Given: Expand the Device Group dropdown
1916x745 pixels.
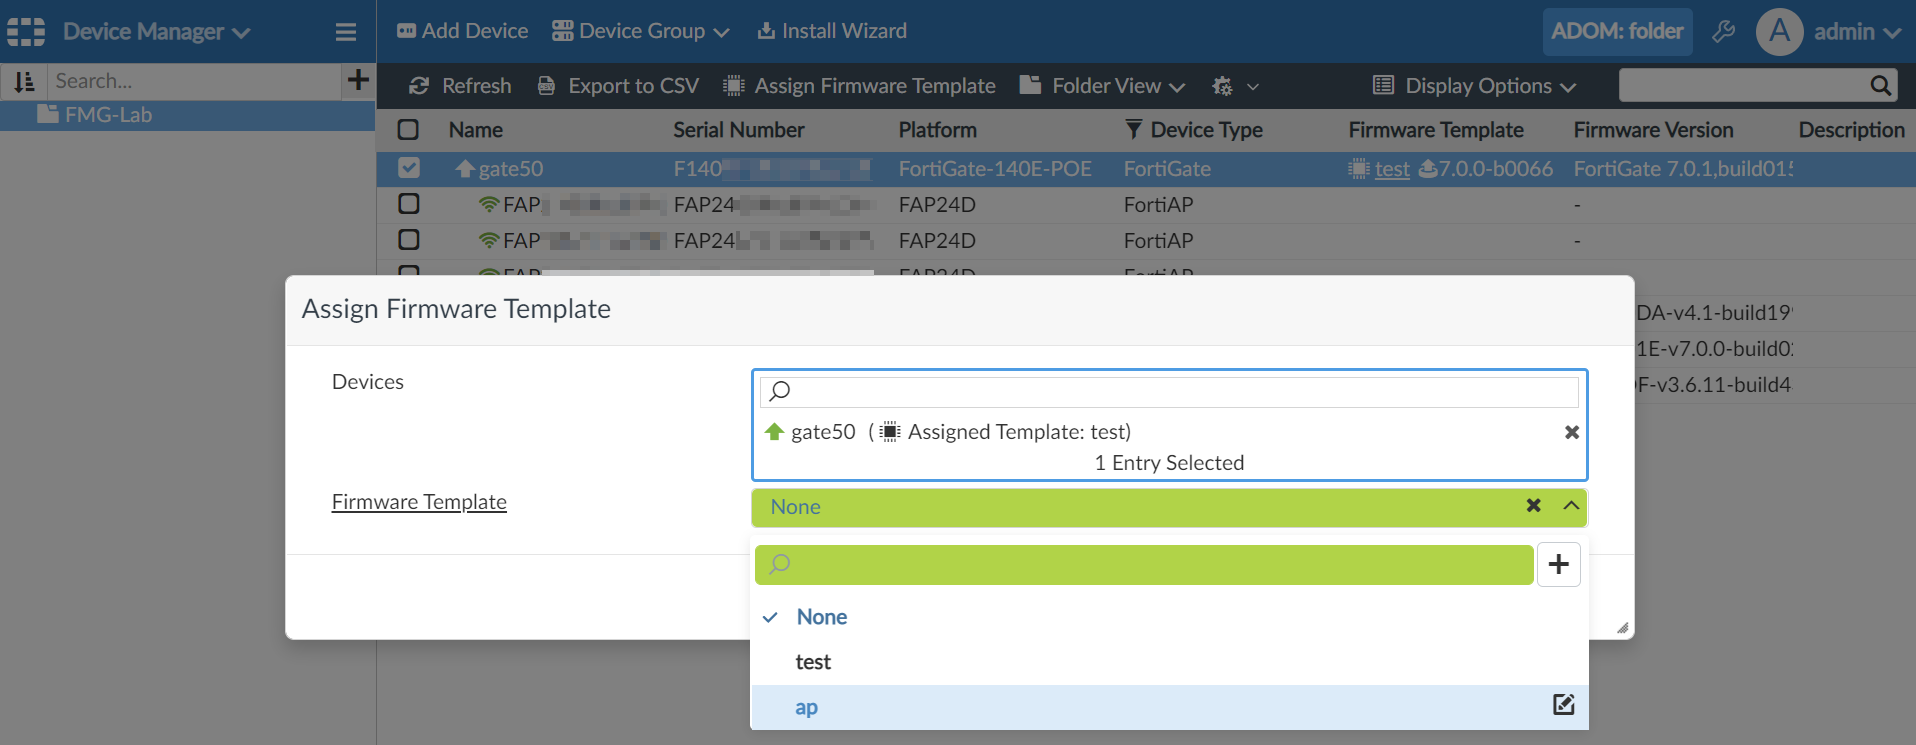Looking at the screenshot, I should click(x=641, y=31).
